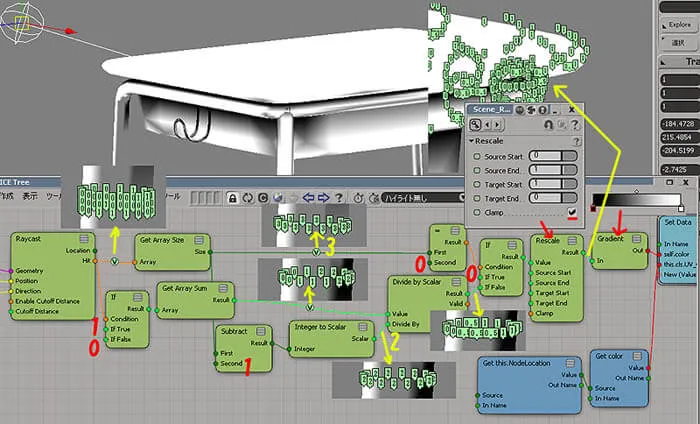Screen dimensions: 700x424
Task: Click the horseshoe revert icon in property panel
Action: [x=549, y=125]
